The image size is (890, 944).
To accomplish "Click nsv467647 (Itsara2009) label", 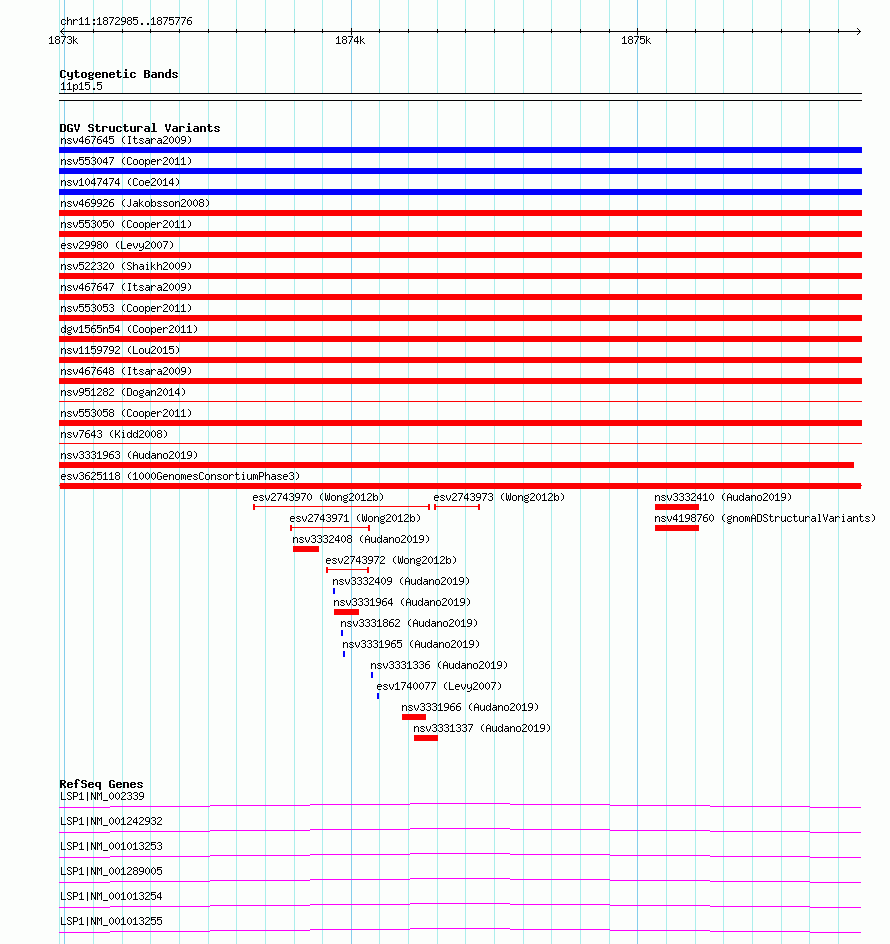I will pyautogui.click(x=126, y=287).
